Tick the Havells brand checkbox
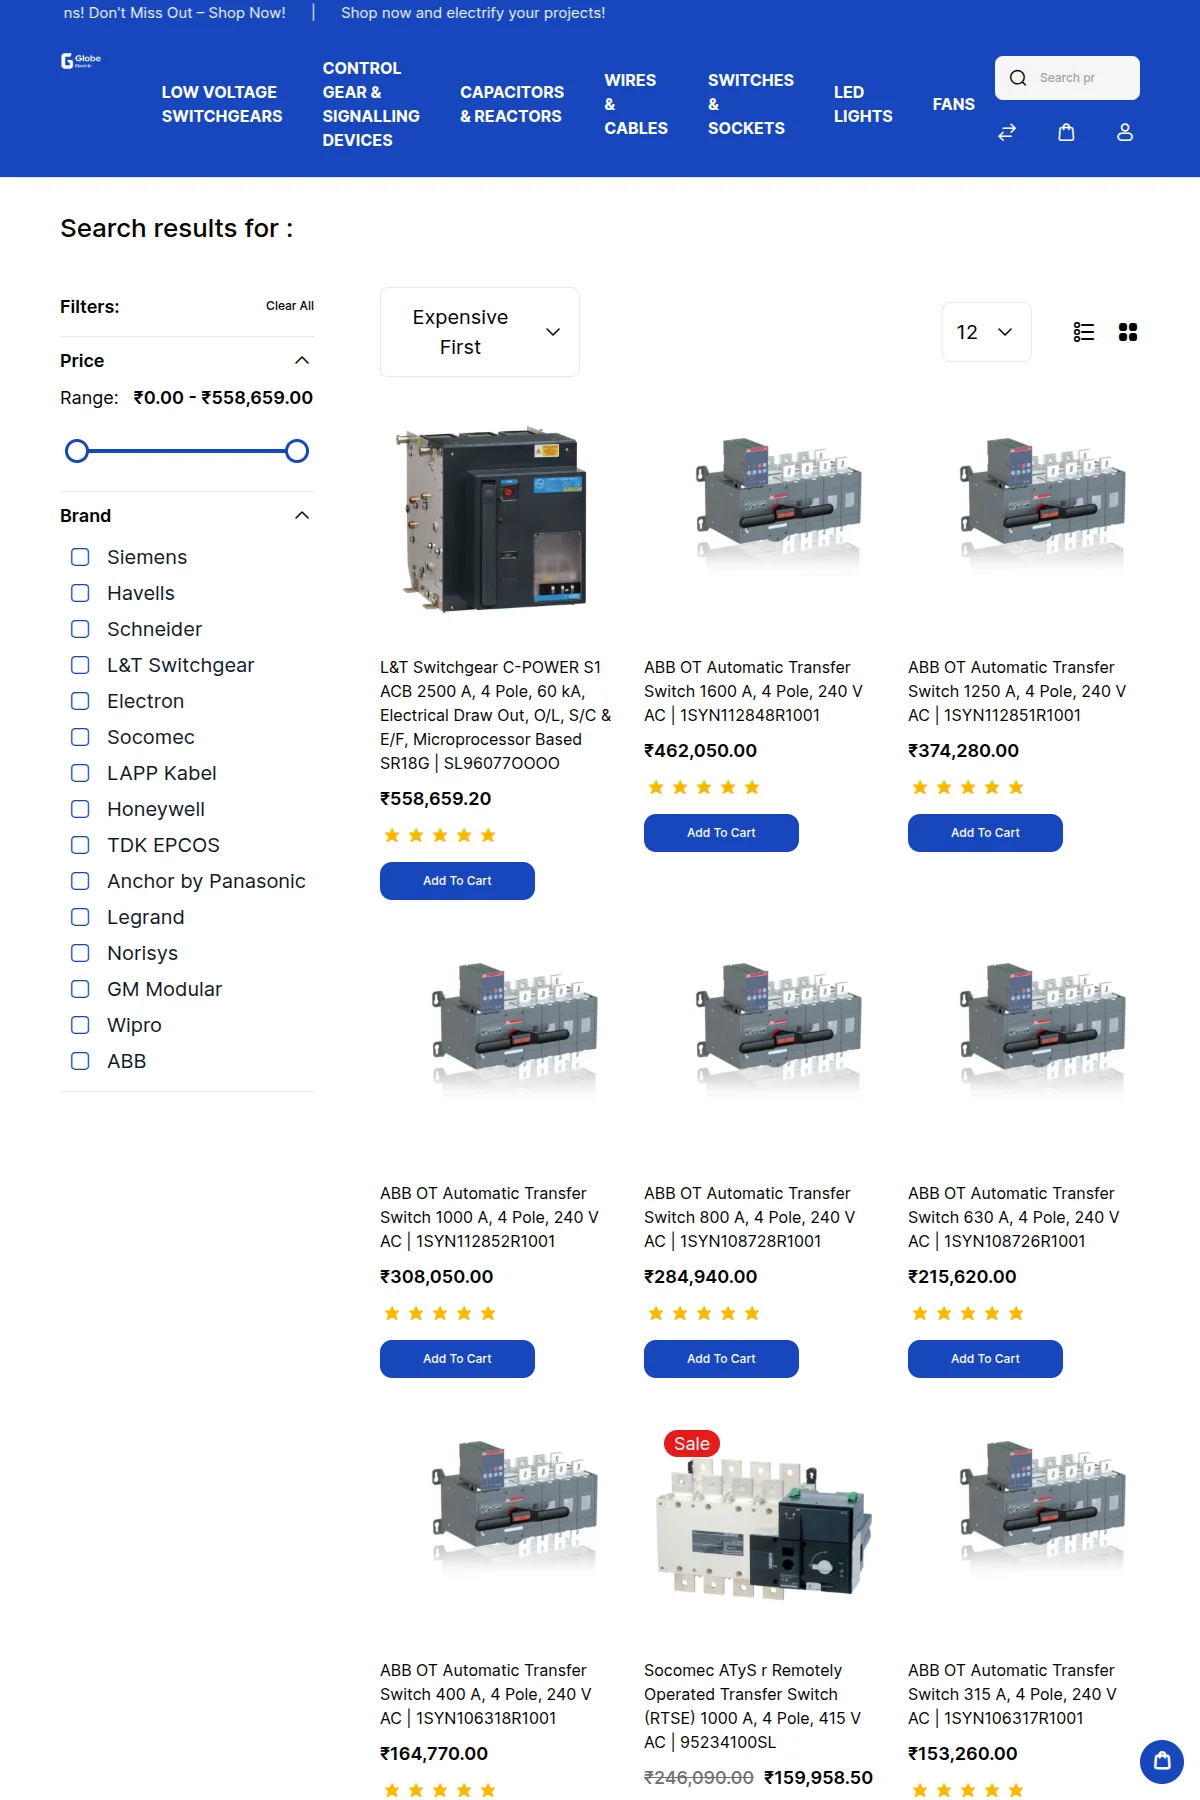The width and height of the screenshot is (1200, 1800). [80, 593]
